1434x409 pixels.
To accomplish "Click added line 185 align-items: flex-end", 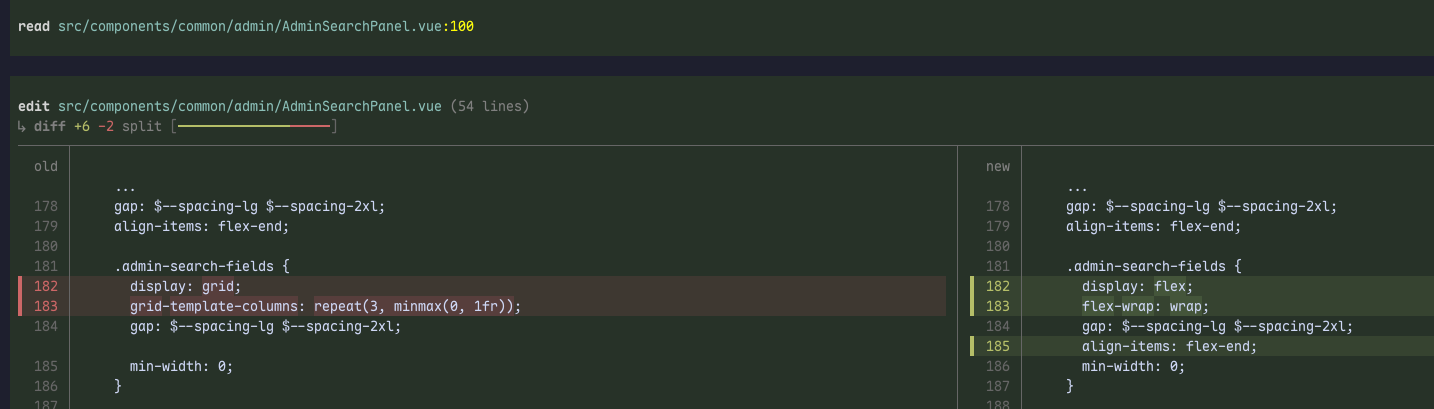I will click(1202, 346).
